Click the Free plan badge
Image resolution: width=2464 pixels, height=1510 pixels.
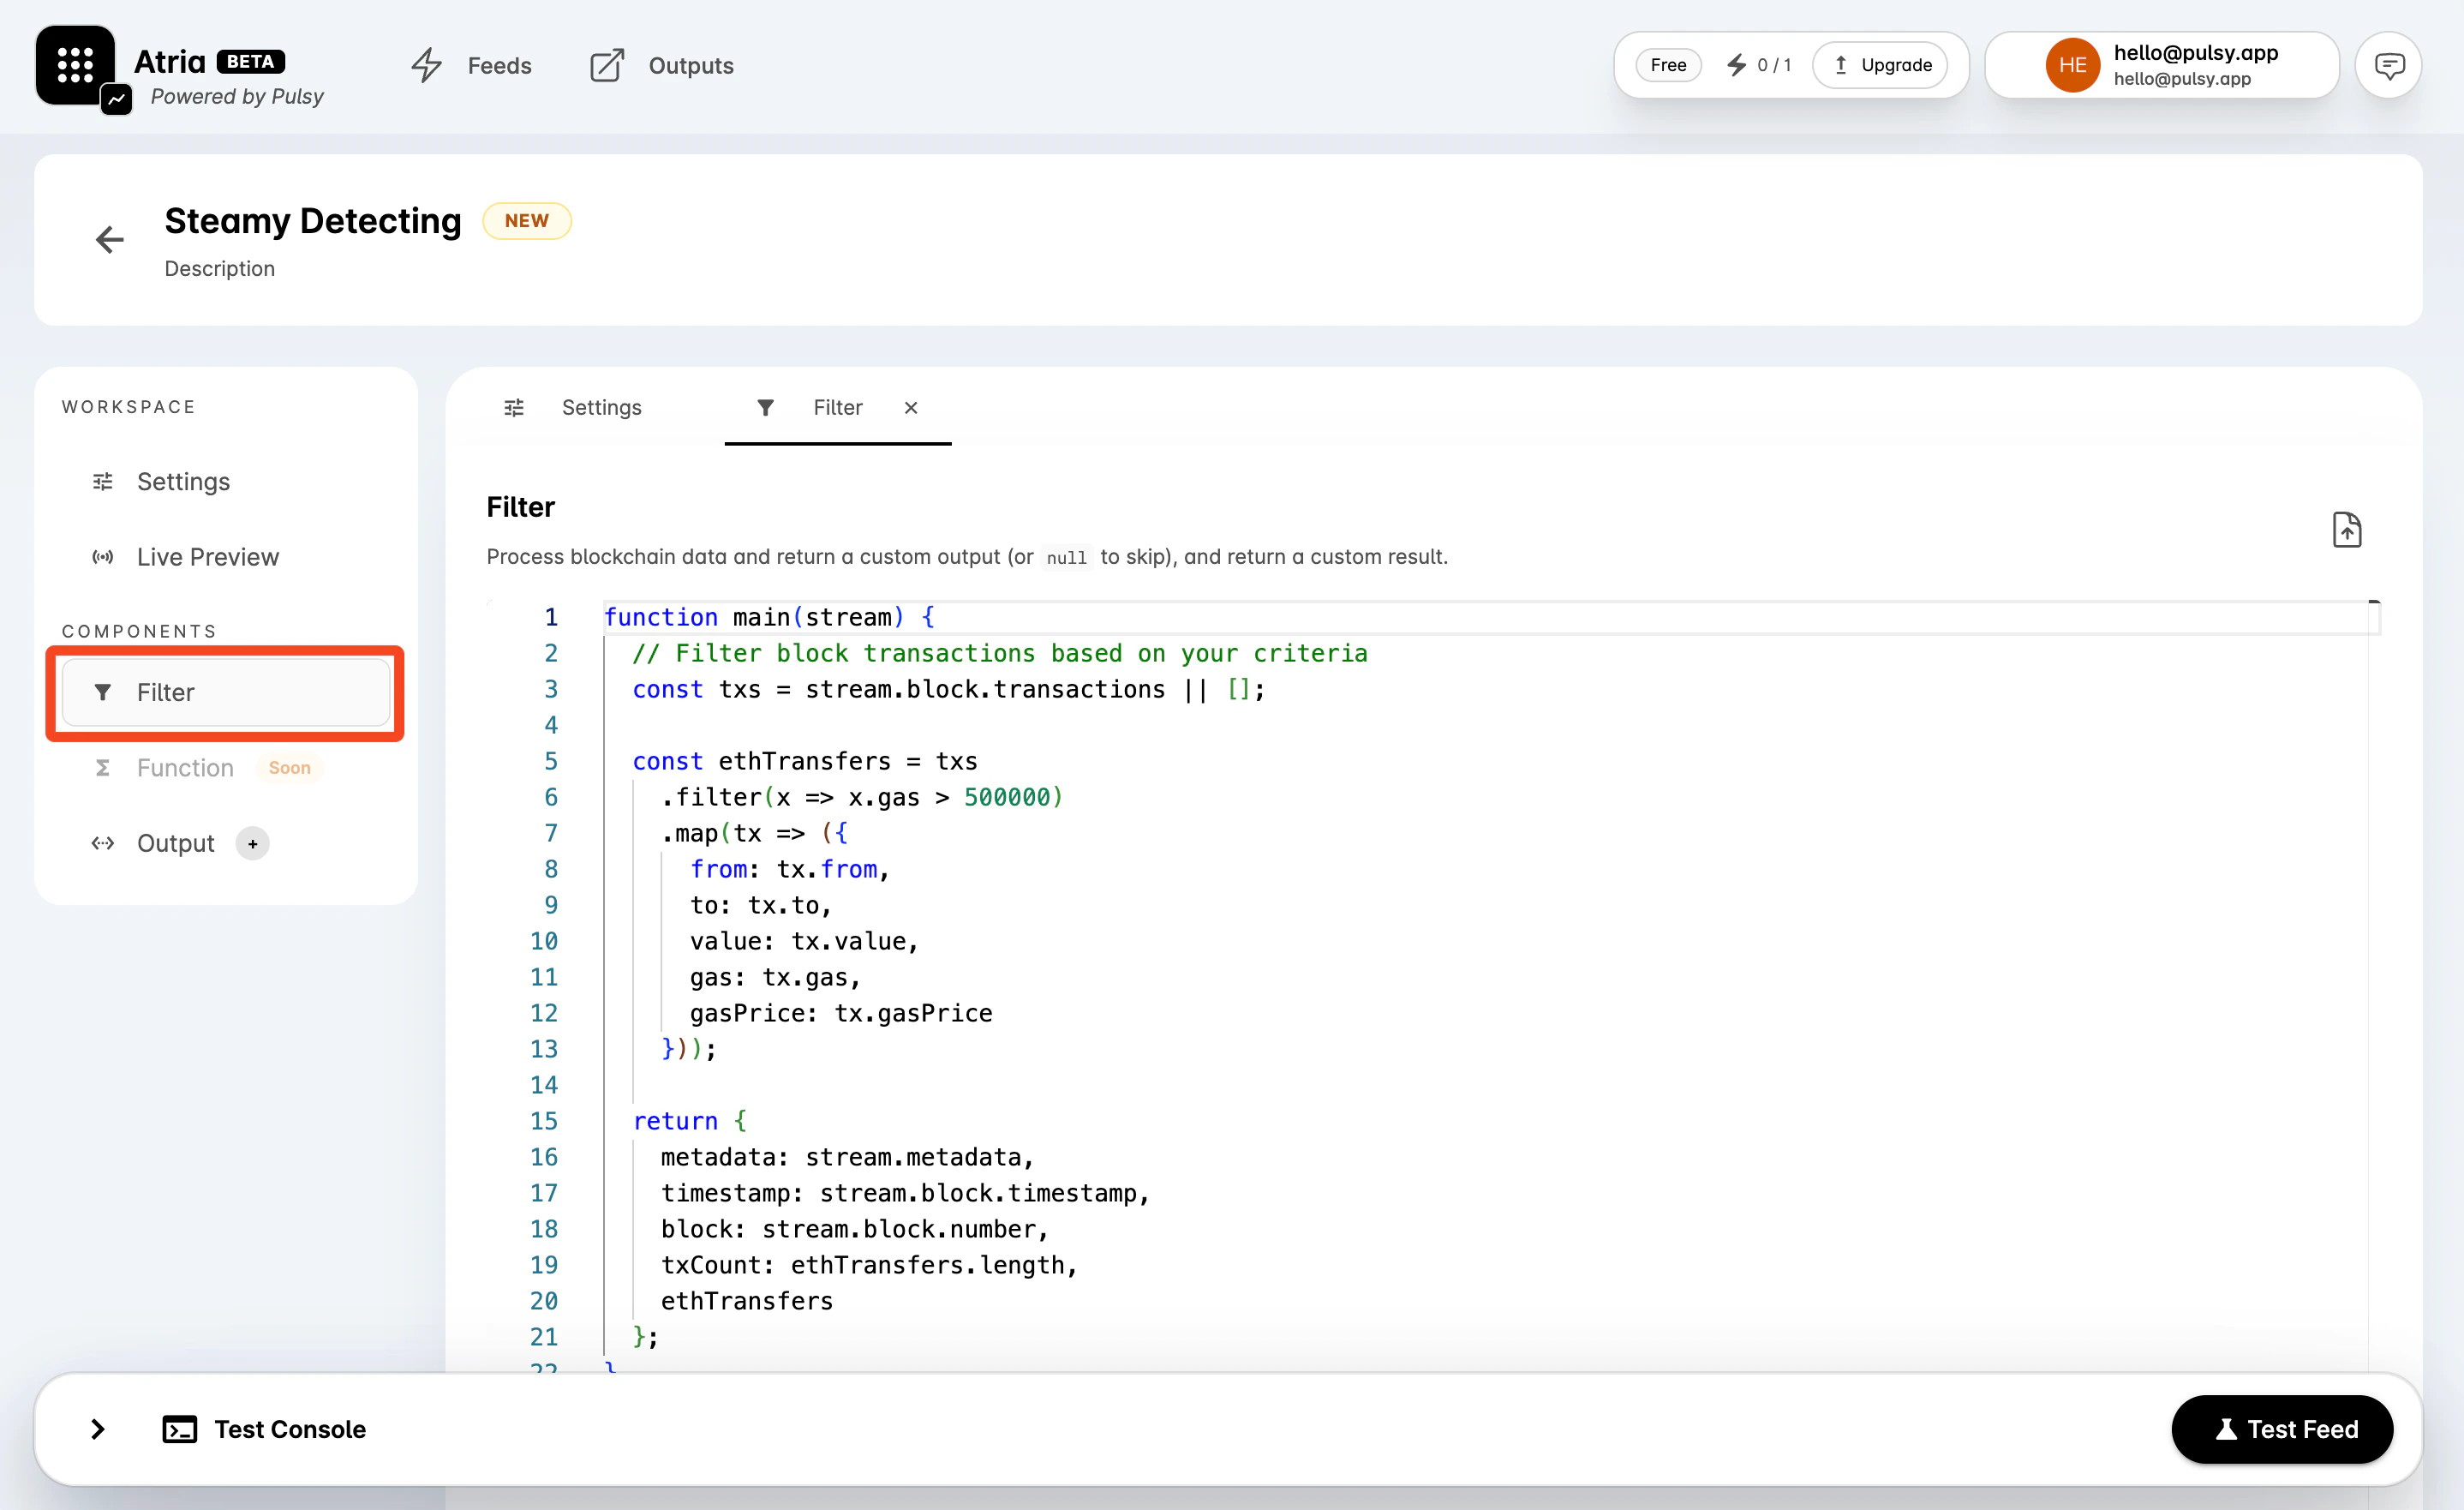click(1668, 65)
